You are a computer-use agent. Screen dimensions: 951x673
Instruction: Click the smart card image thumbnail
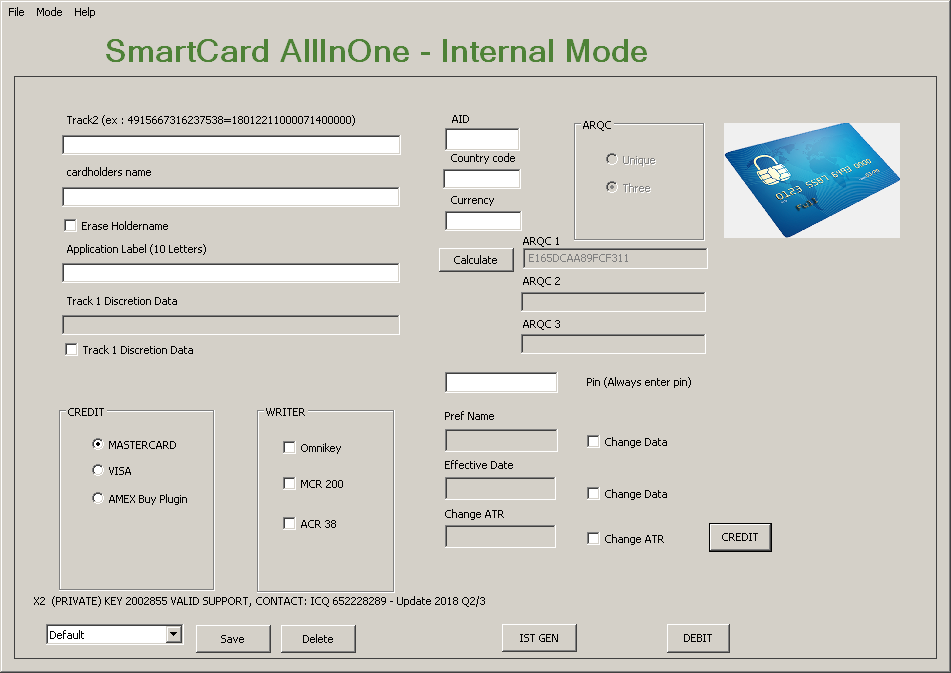811,180
